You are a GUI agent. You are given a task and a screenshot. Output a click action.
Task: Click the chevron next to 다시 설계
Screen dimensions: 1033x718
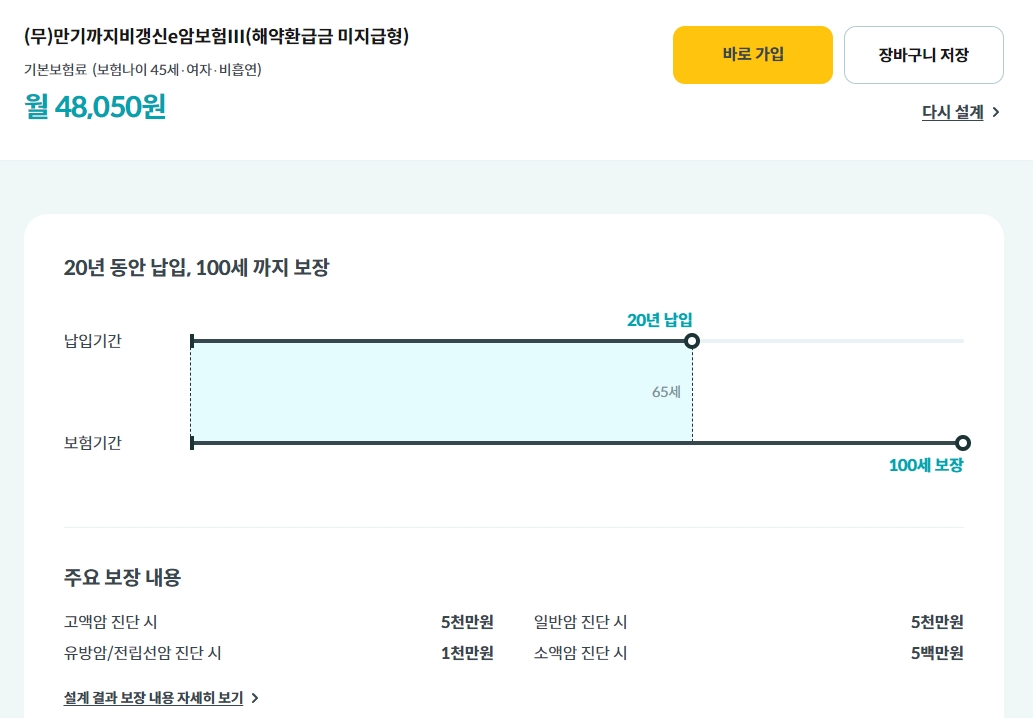(996, 112)
